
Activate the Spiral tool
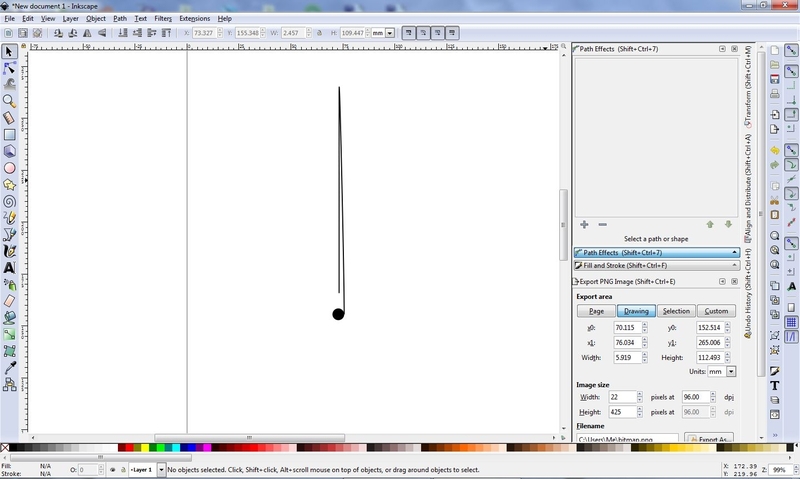coord(10,201)
